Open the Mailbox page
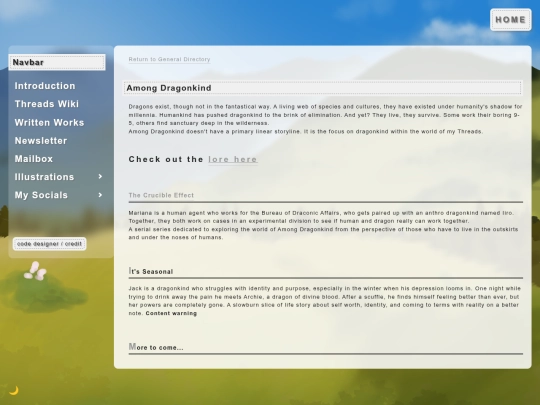 (x=34, y=159)
